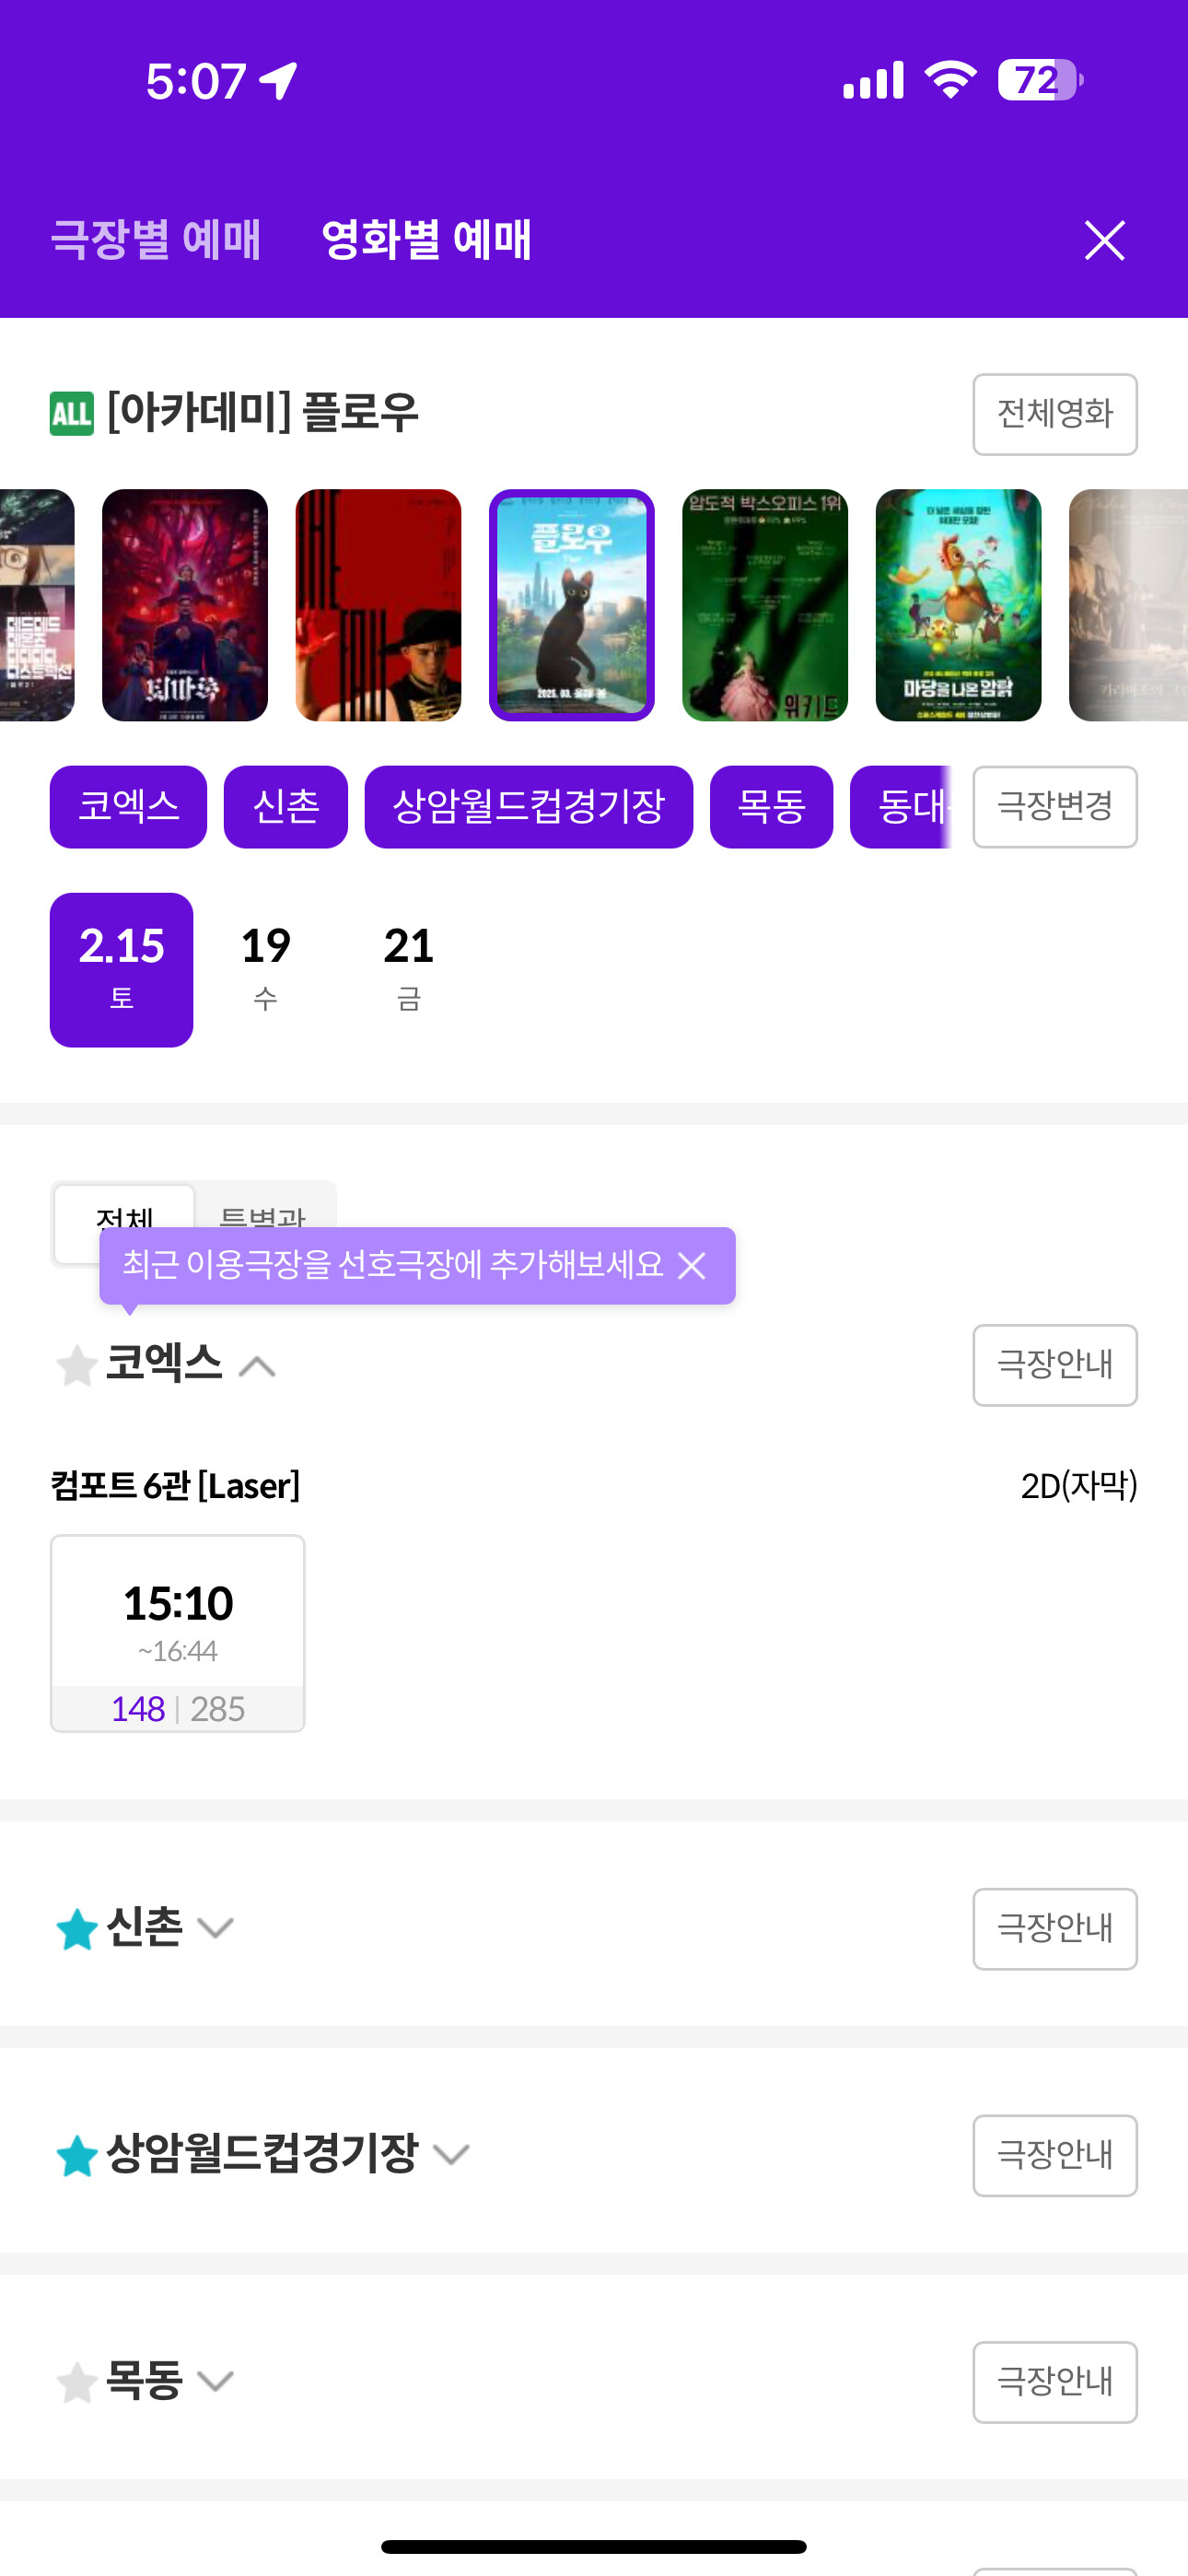Image resolution: width=1188 pixels, height=2576 pixels.
Task: Choose the 위키드 movie poster
Action: click(764, 605)
